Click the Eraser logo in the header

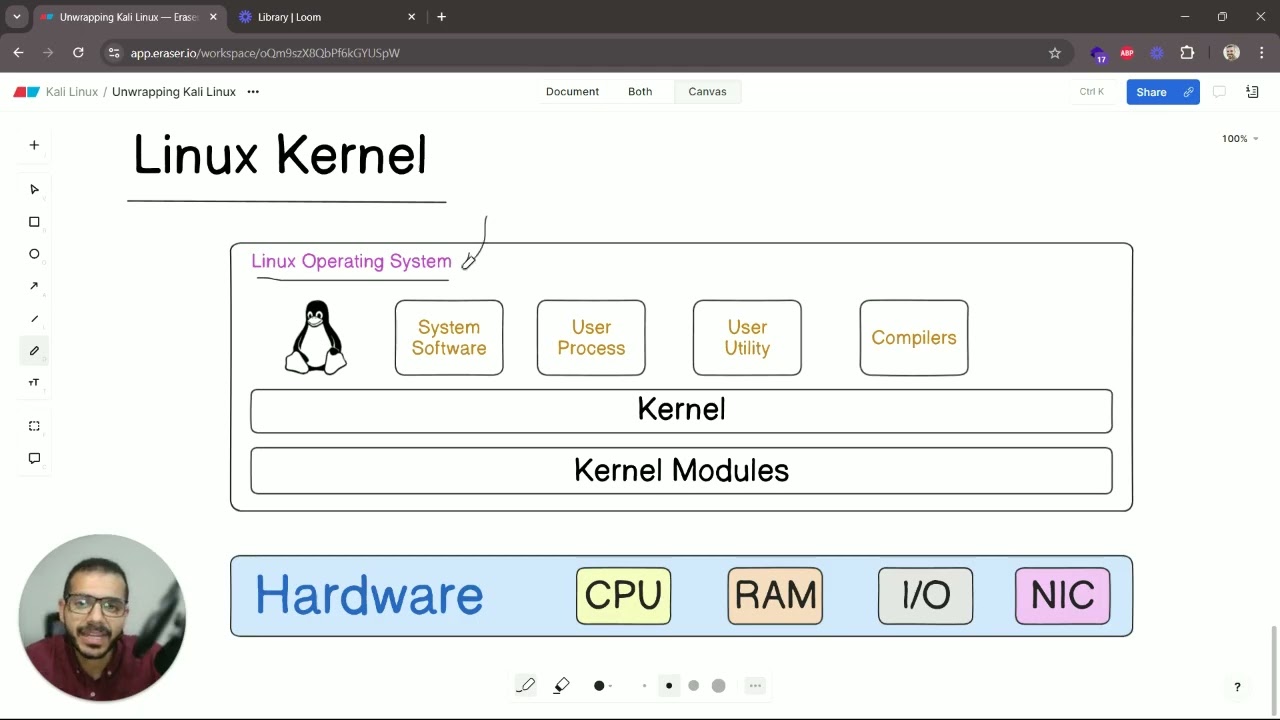point(26,92)
